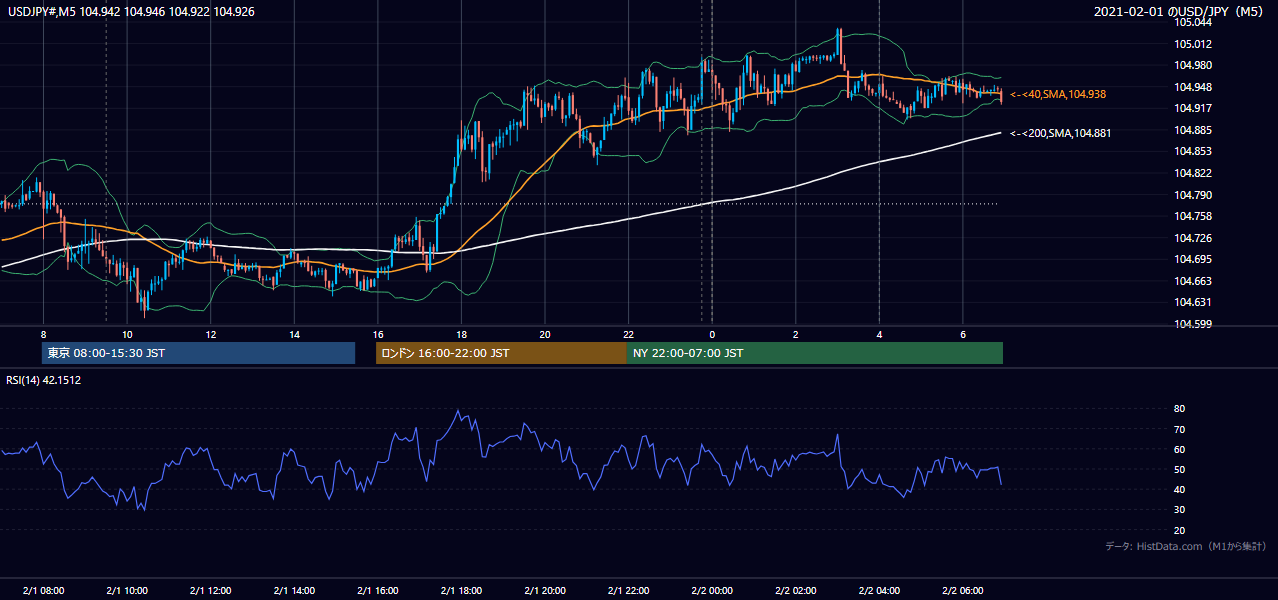The width and height of the screenshot is (1278, 600).
Task: Click the NY session bar 22:00-07:00 JST
Action: tap(815, 353)
